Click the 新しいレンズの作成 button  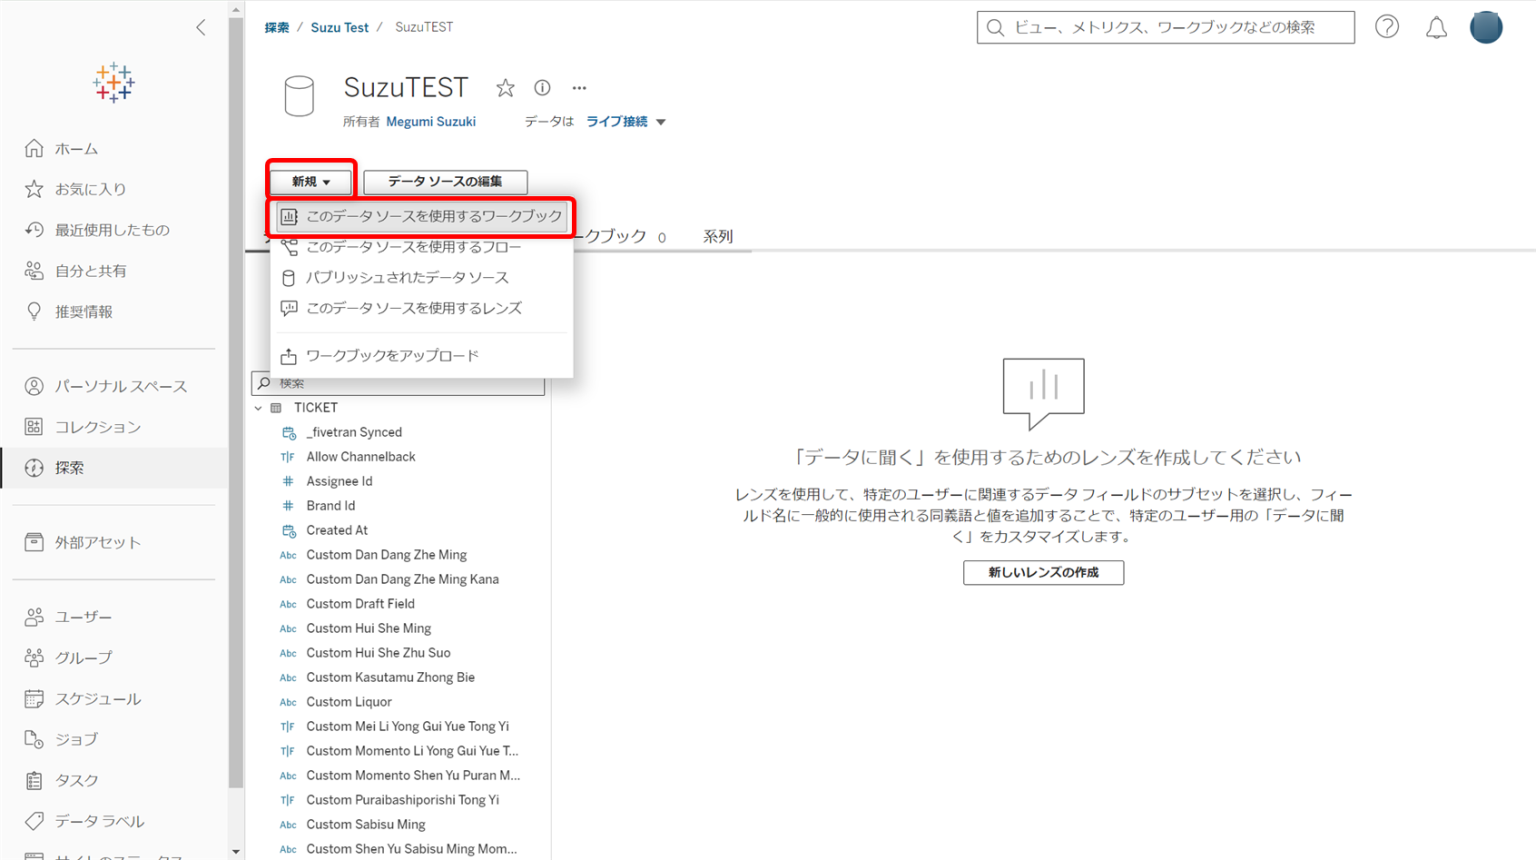point(1043,572)
